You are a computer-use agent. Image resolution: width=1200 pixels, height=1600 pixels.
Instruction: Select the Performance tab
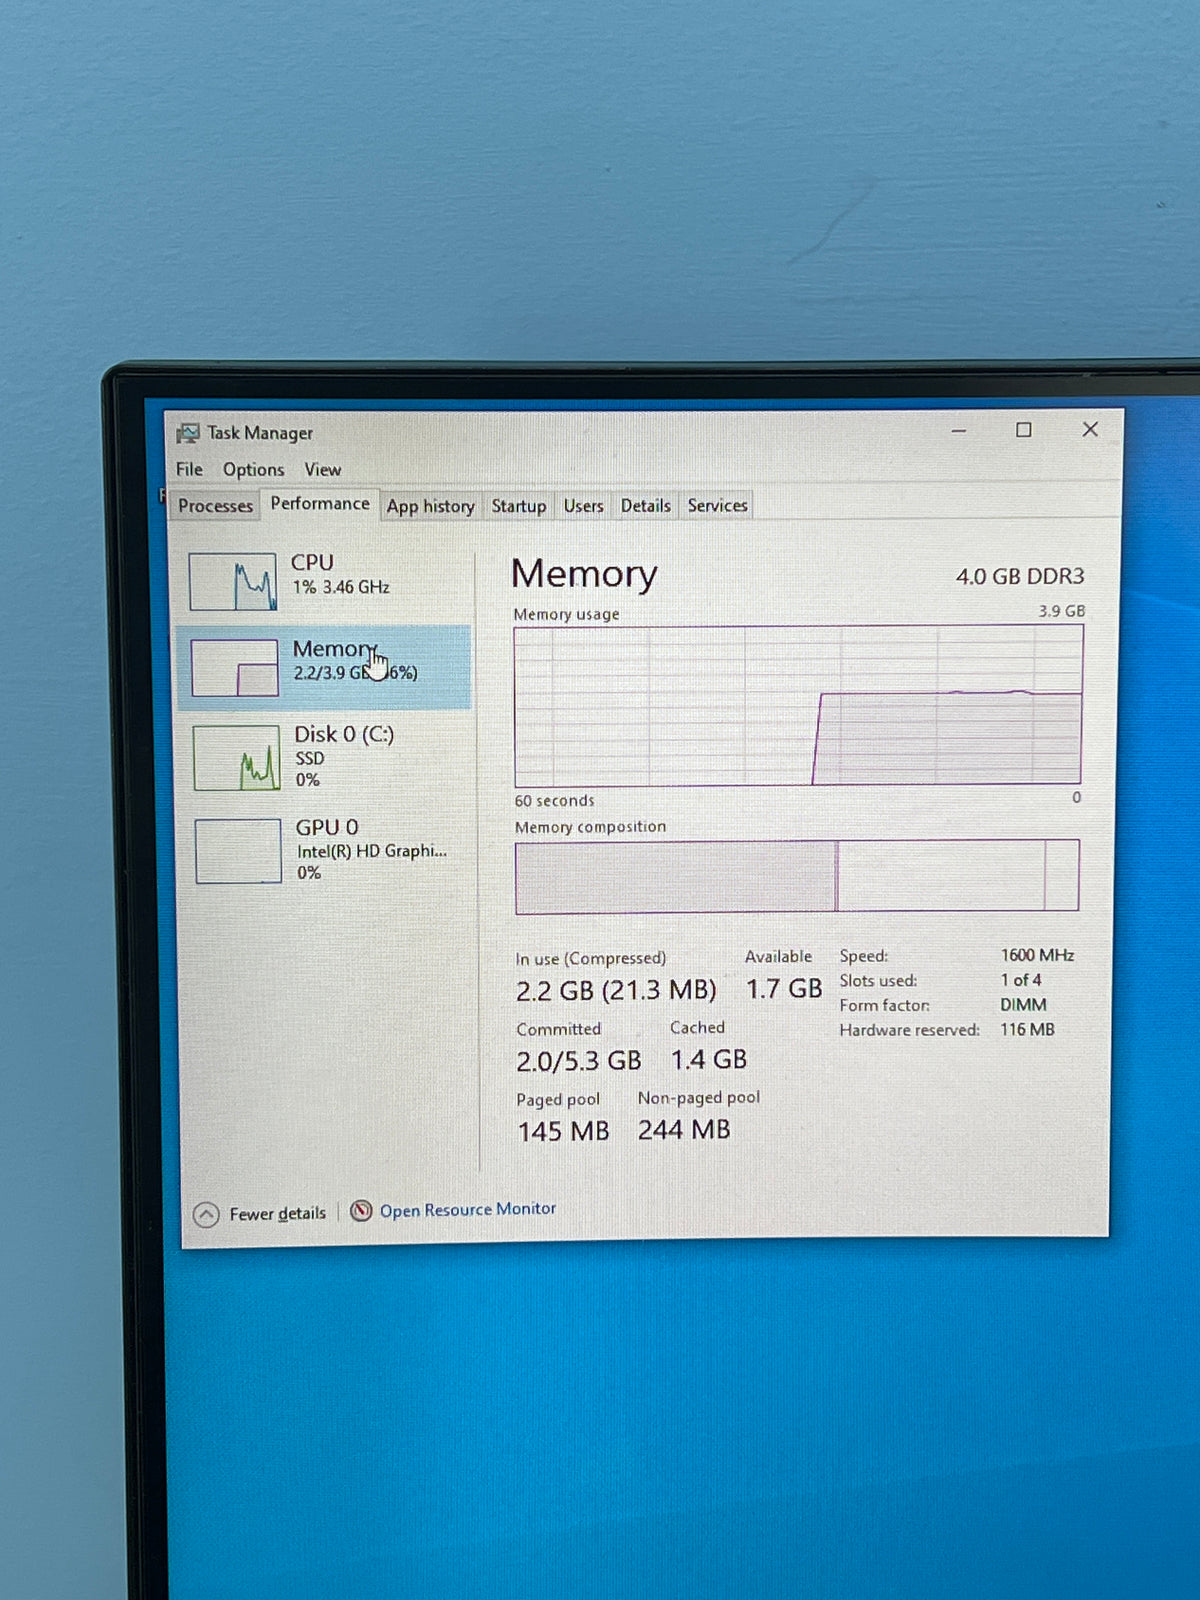(320, 503)
